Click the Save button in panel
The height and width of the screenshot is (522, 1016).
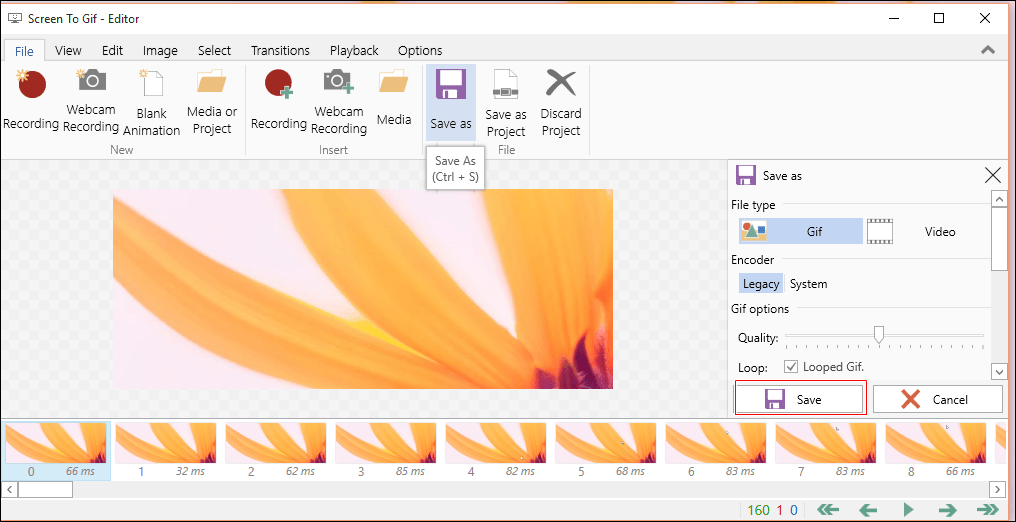pyautogui.click(x=800, y=400)
